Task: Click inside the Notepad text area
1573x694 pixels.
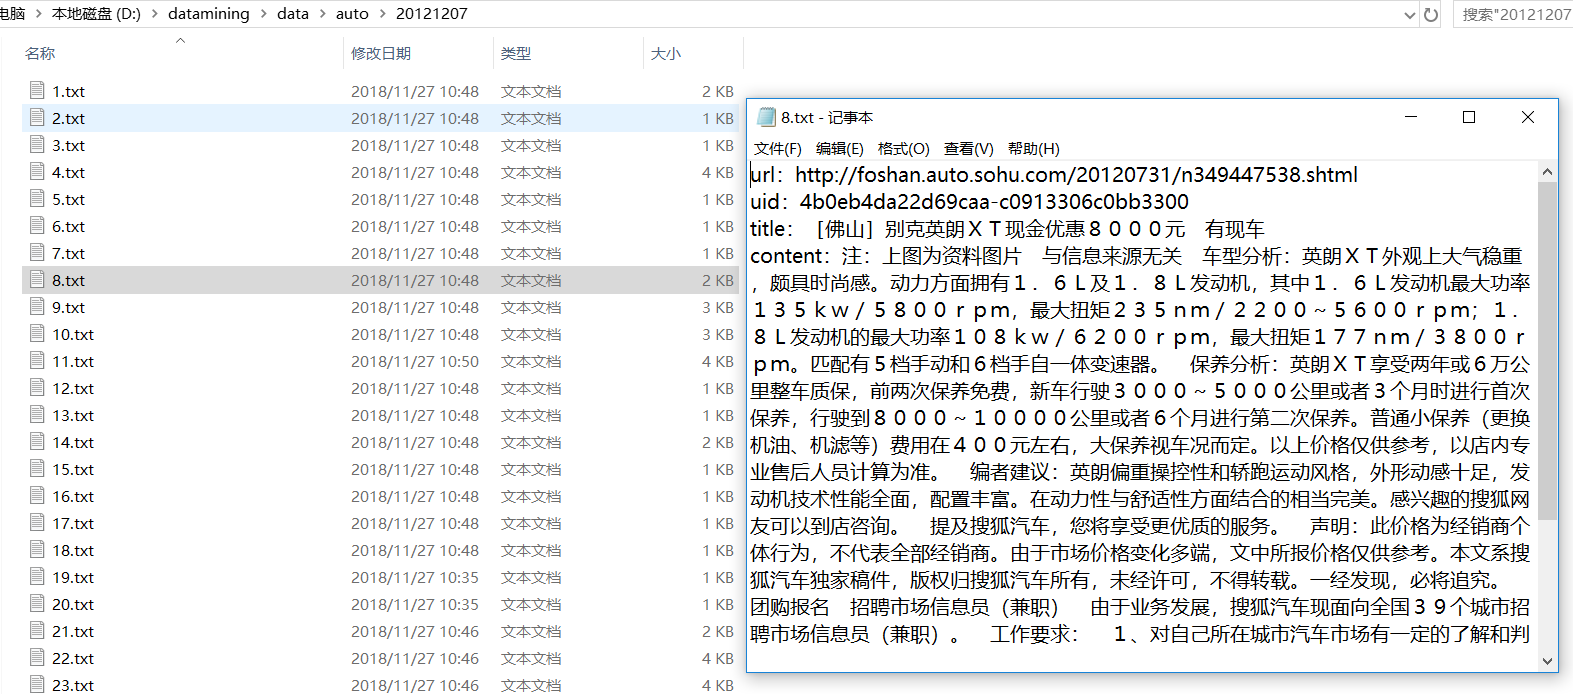Action: click(1142, 416)
